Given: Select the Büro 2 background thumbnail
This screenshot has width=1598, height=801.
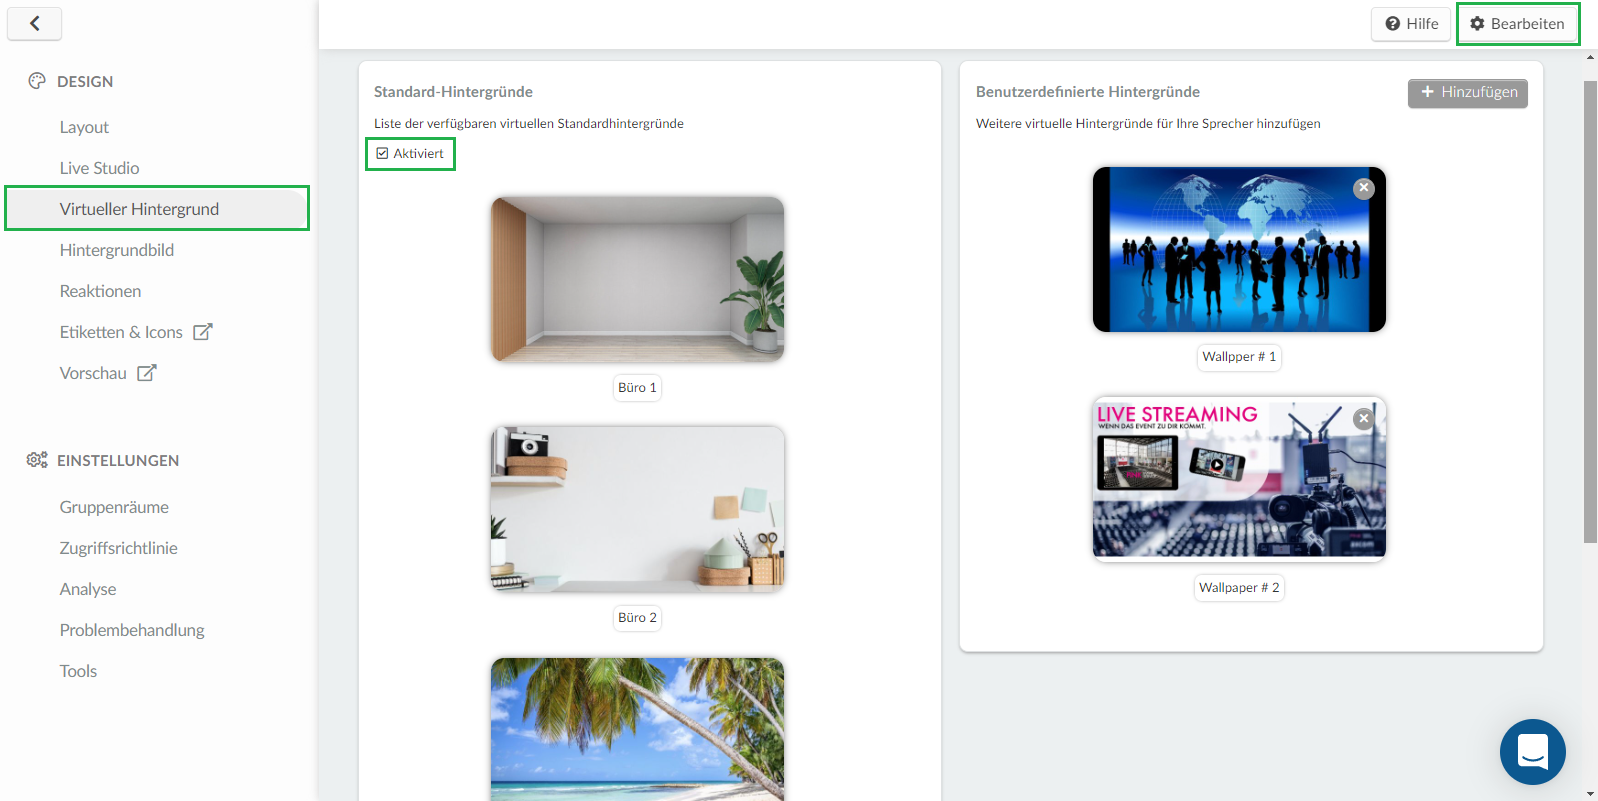Looking at the screenshot, I should [638, 509].
